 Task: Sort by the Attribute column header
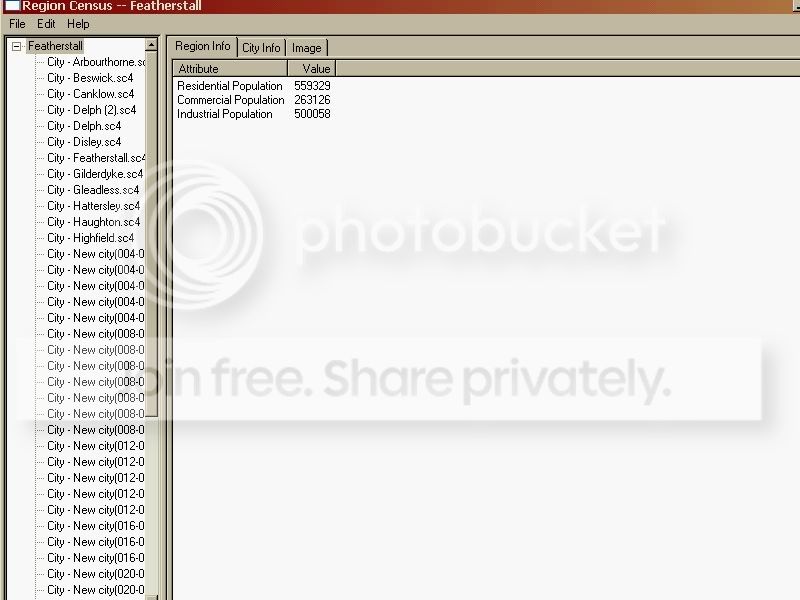(230, 68)
